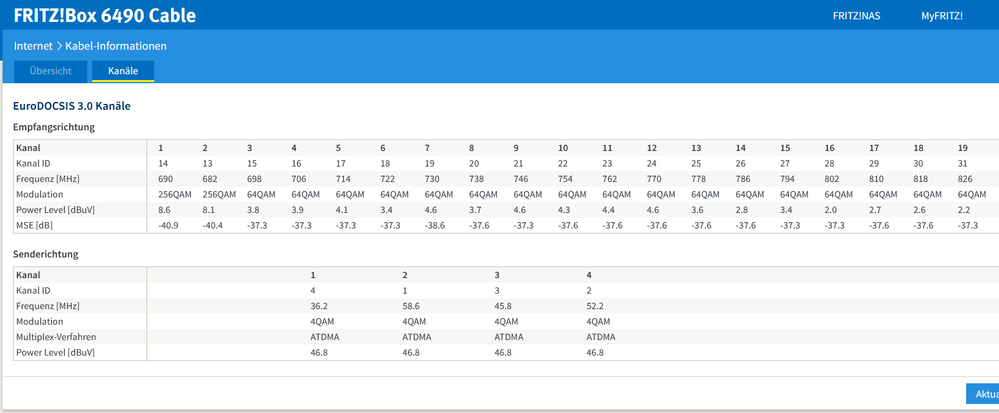The width and height of the screenshot is (999, 413).
Task: Click 46.8 power level under 58.6 MHz
Action: [411, 352]
